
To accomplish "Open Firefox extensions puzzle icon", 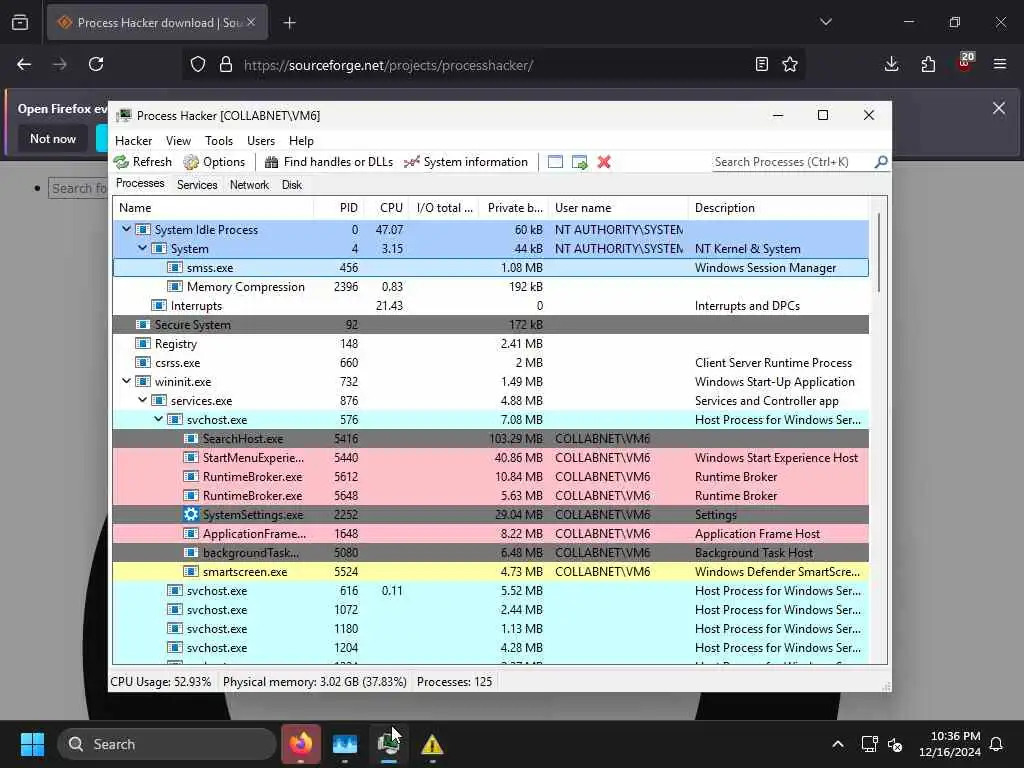I will (928, 64).
